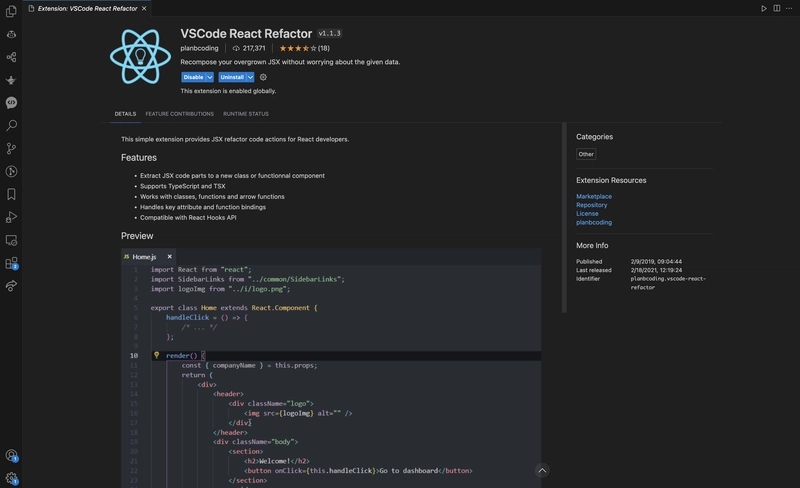Click the lightbulb on line 10
The height and width of the screenshot is (488, 800).
157,355
